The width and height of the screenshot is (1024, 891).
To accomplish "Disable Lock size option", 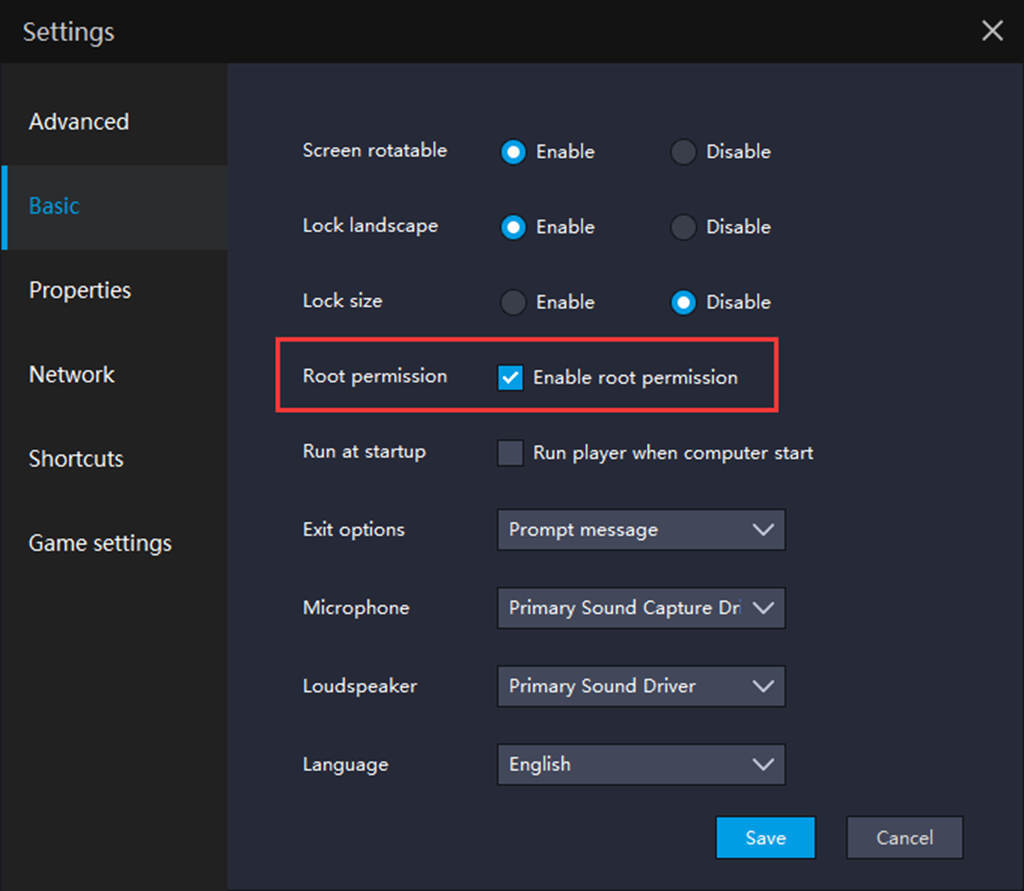I will point(683,302).
